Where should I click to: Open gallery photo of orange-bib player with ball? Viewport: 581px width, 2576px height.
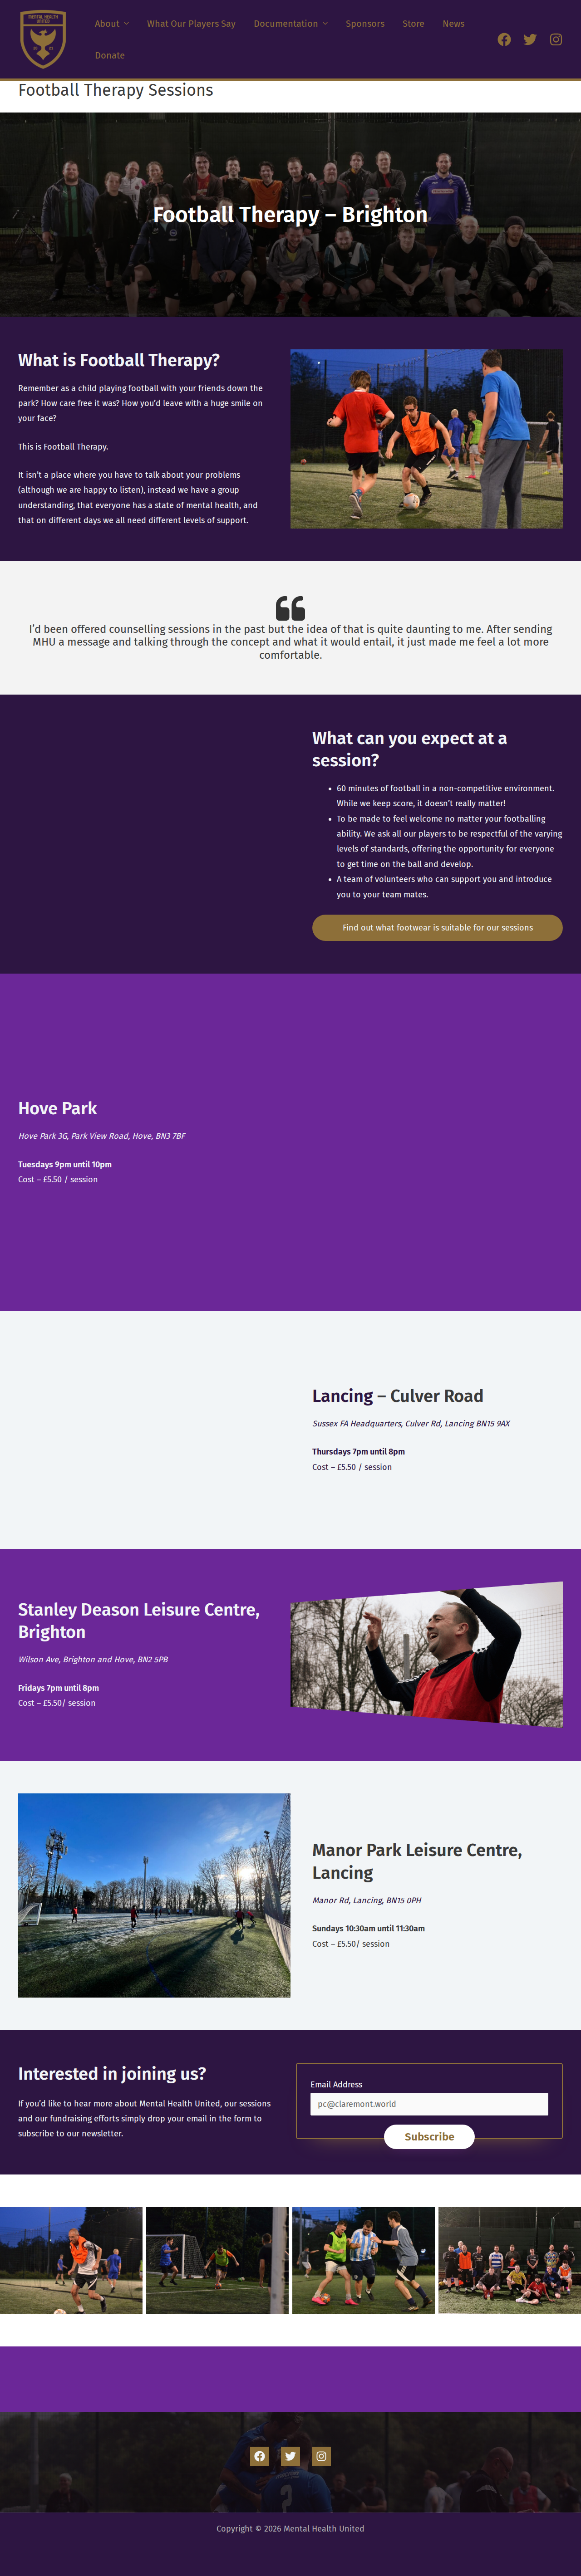71,2260
